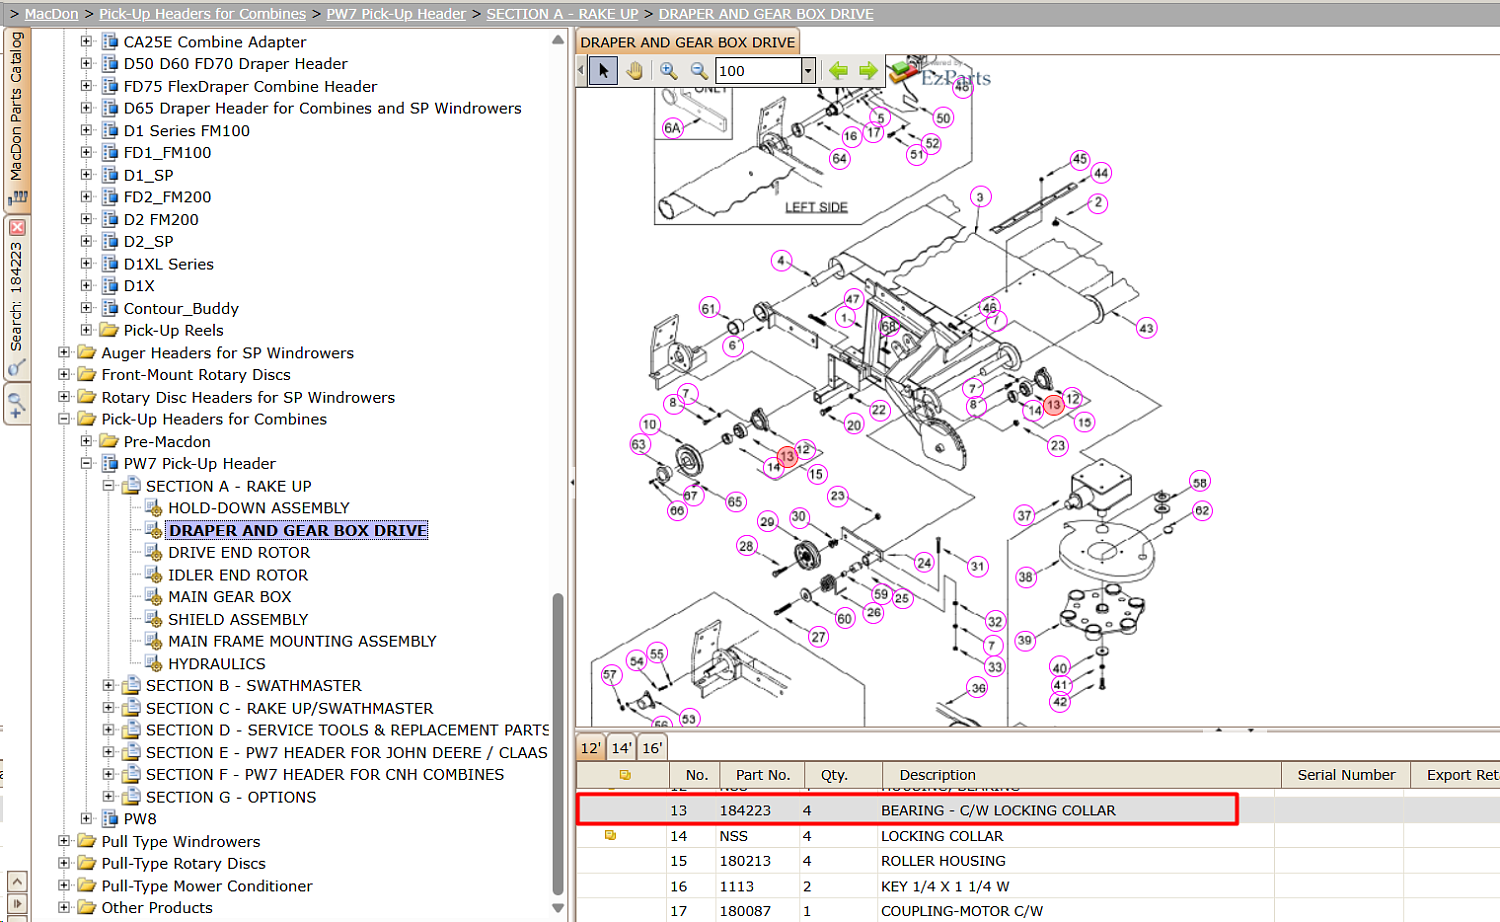Screen dimensions: 1500x922
Task: Collapse the SECTION A - RAKE UP node
Action: 109,486
